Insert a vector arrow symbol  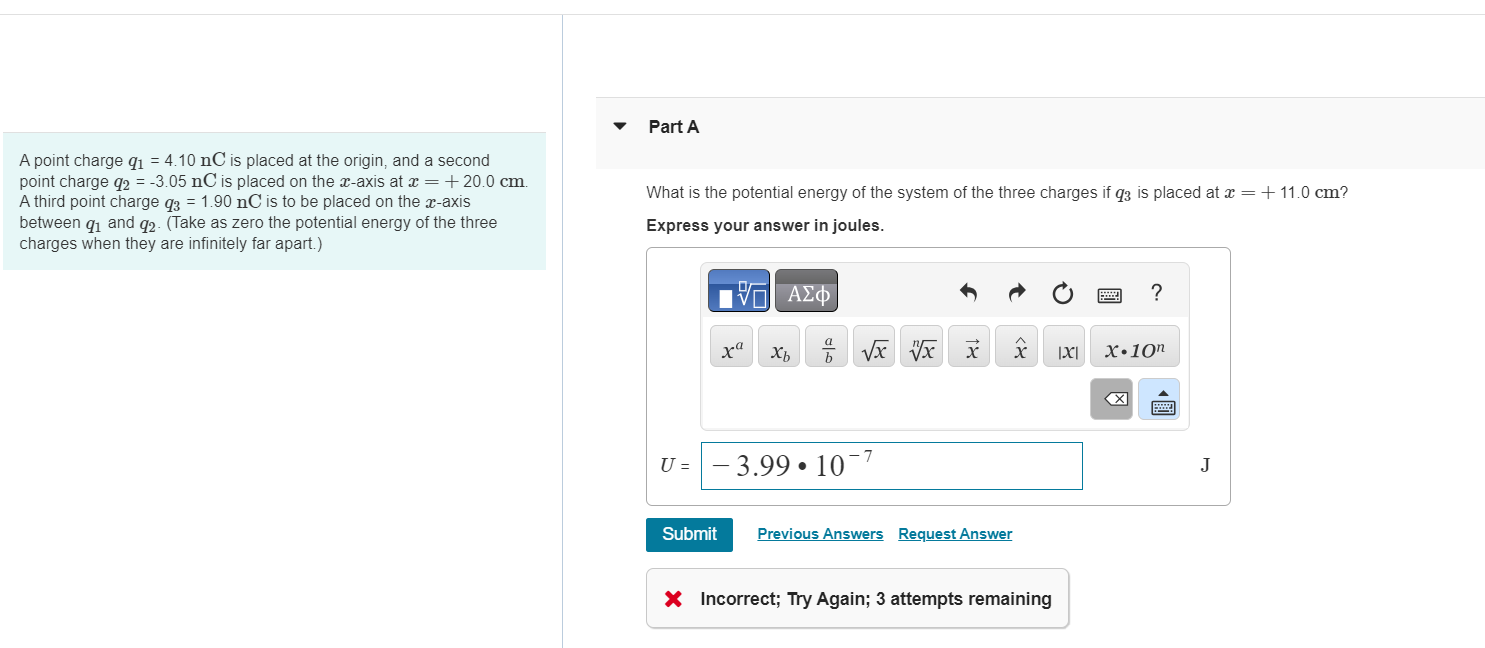tap(968, 346)
